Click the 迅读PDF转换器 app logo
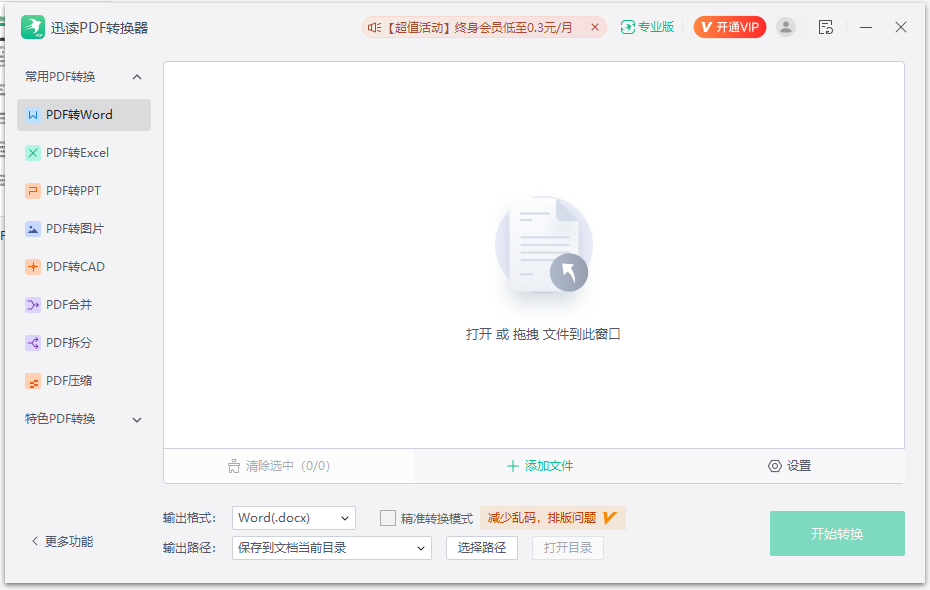The width and height of the screenshot is (930, 590). pyautogui.click(x=33, y=27)
